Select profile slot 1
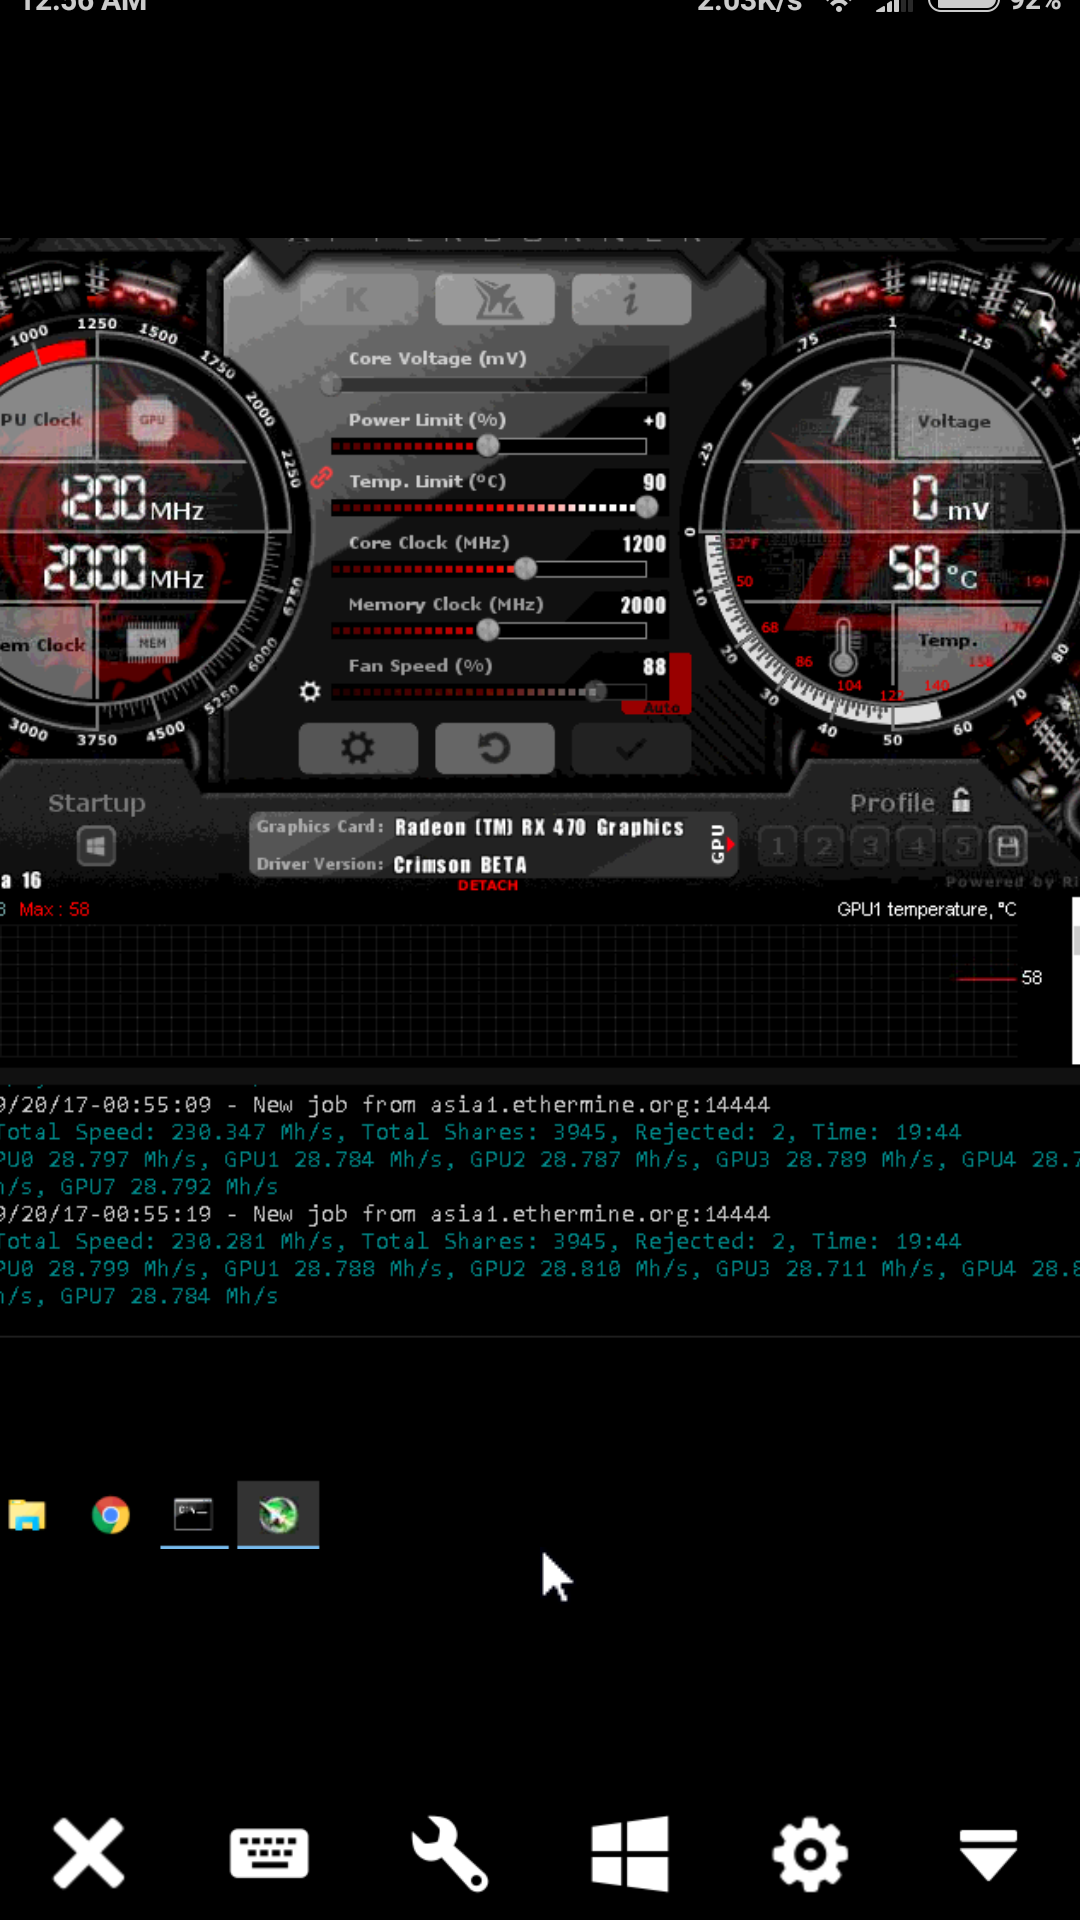This screenshot has width=1080, height=1920. pyautogui.click(x=777, y=847)
